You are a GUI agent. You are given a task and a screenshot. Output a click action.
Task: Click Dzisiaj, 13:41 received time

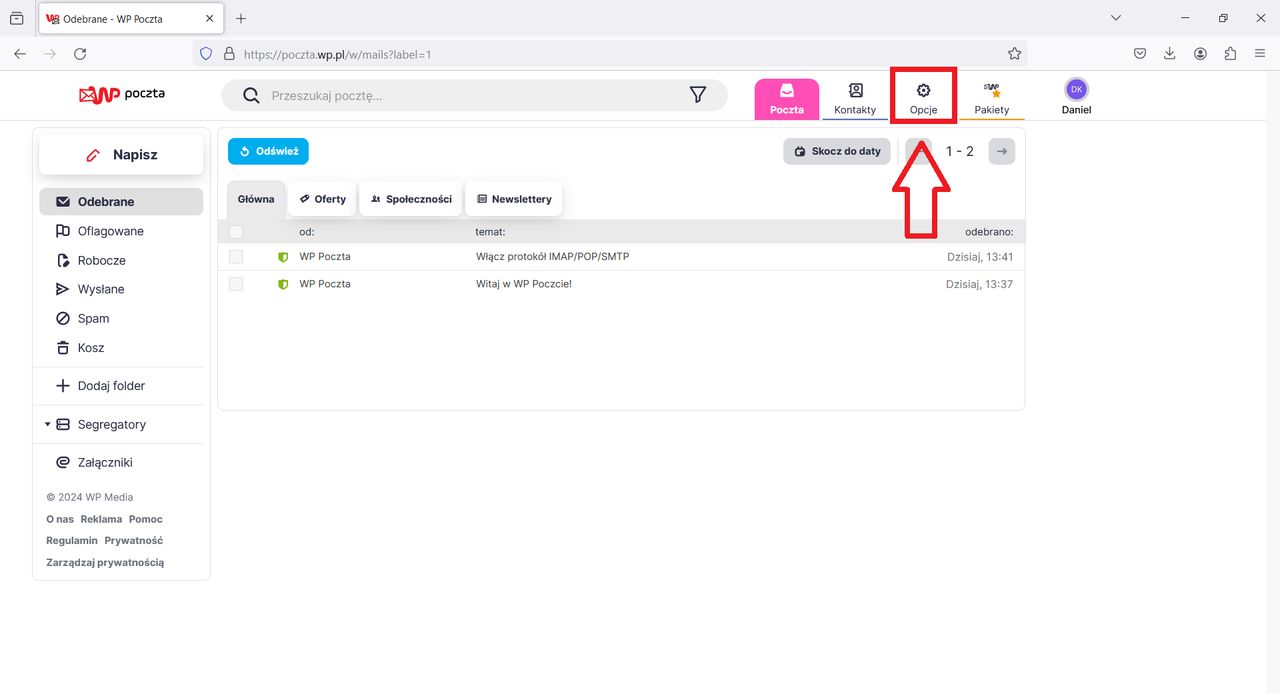(x=980, y=257)
